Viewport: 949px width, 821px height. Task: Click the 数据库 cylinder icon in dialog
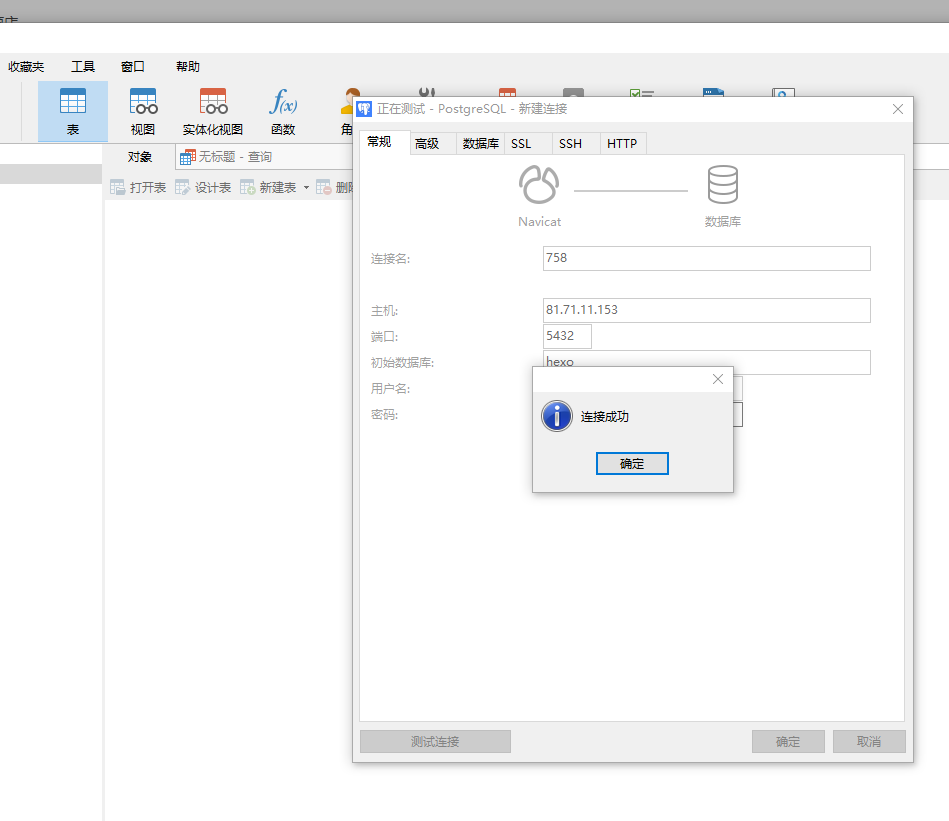click(723, 185)
